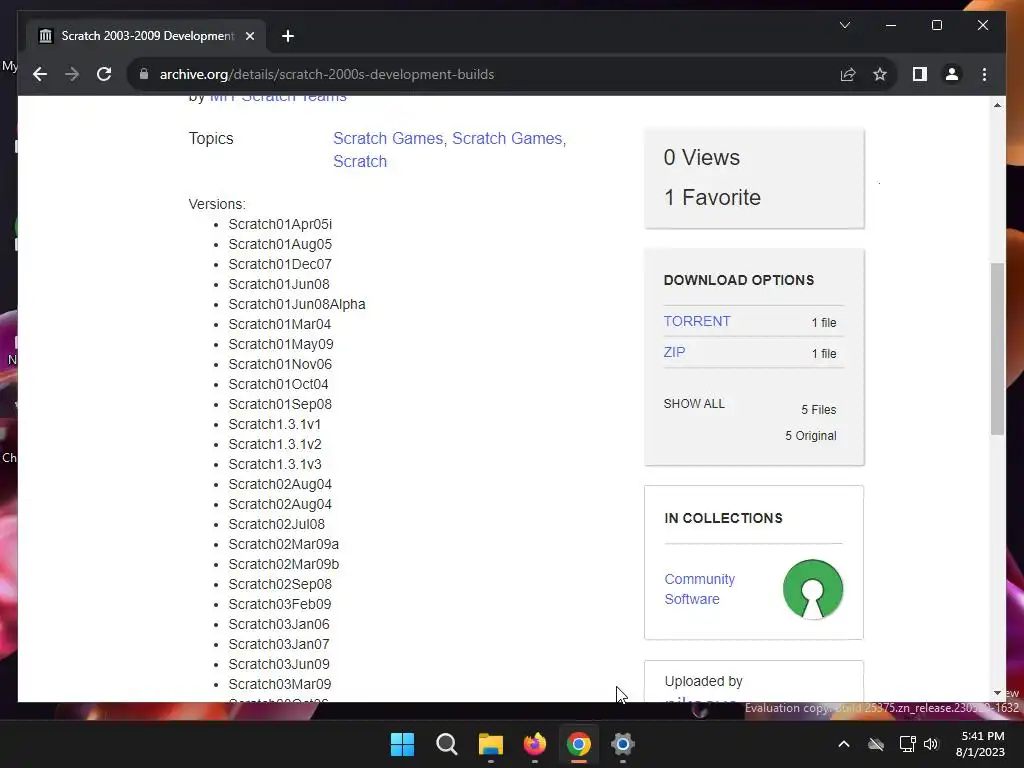The width and height of the screenshot is (1024, 768).
Task: Click the Scratch01Apr05i list entry
Action: pos(280,224)
